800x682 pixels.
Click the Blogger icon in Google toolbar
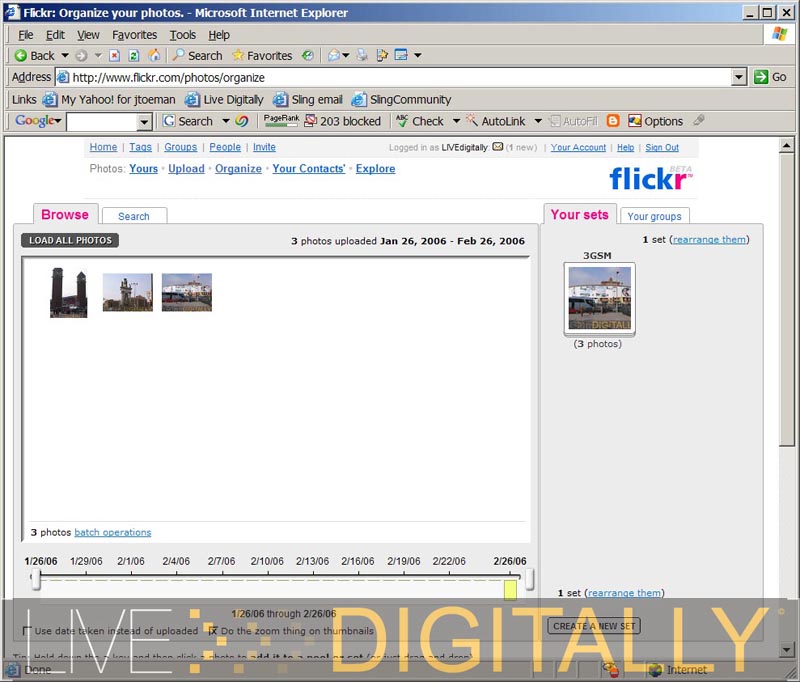click(x=613, y=121)
